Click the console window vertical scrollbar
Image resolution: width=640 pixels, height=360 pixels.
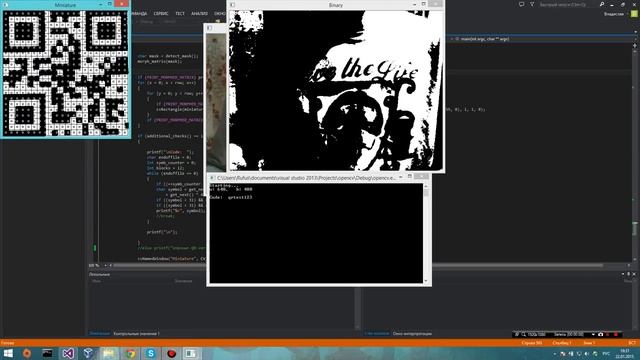click(x=426, y=233)
